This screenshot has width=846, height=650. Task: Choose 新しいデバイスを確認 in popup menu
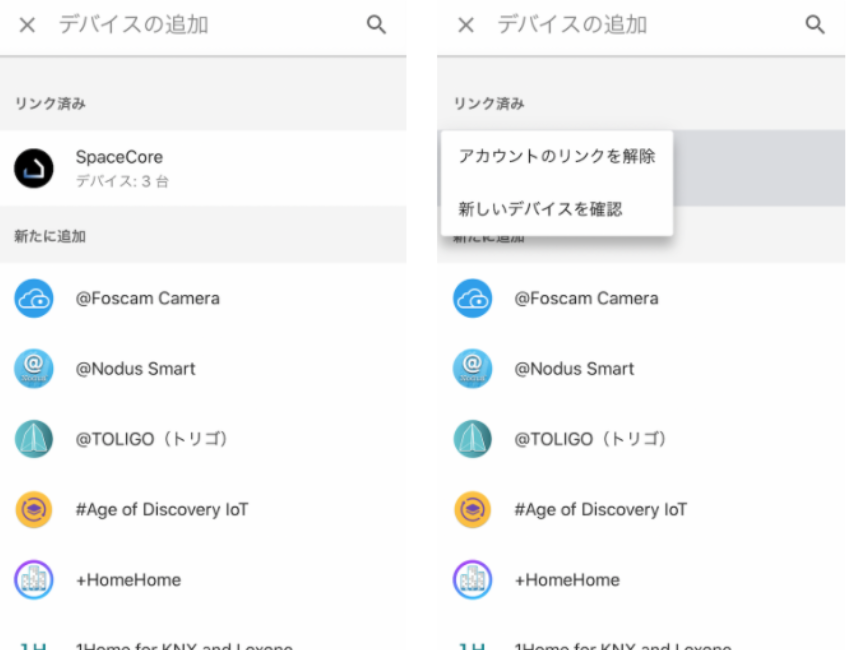coord(540,209)
